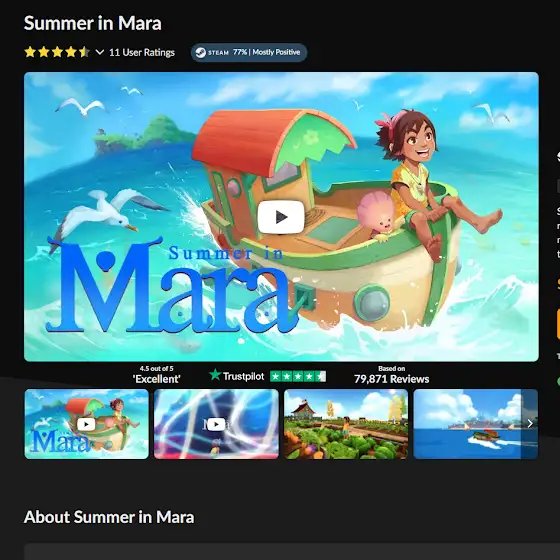Viewport: 560px width, 560px height.
Task: Advance the thumbnail carousel with right arrow
Action: click(x=530, y=424)
